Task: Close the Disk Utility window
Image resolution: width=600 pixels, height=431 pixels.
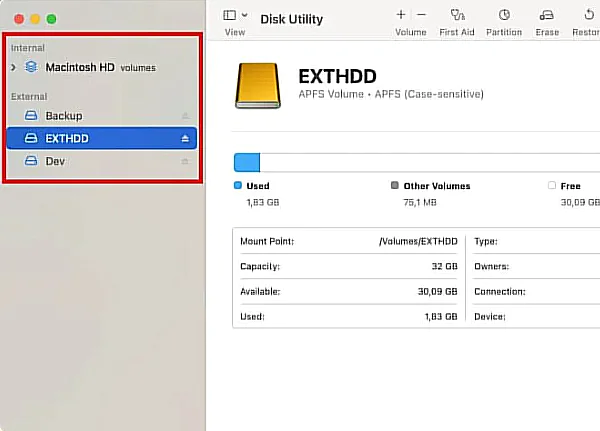Action: 19,19
